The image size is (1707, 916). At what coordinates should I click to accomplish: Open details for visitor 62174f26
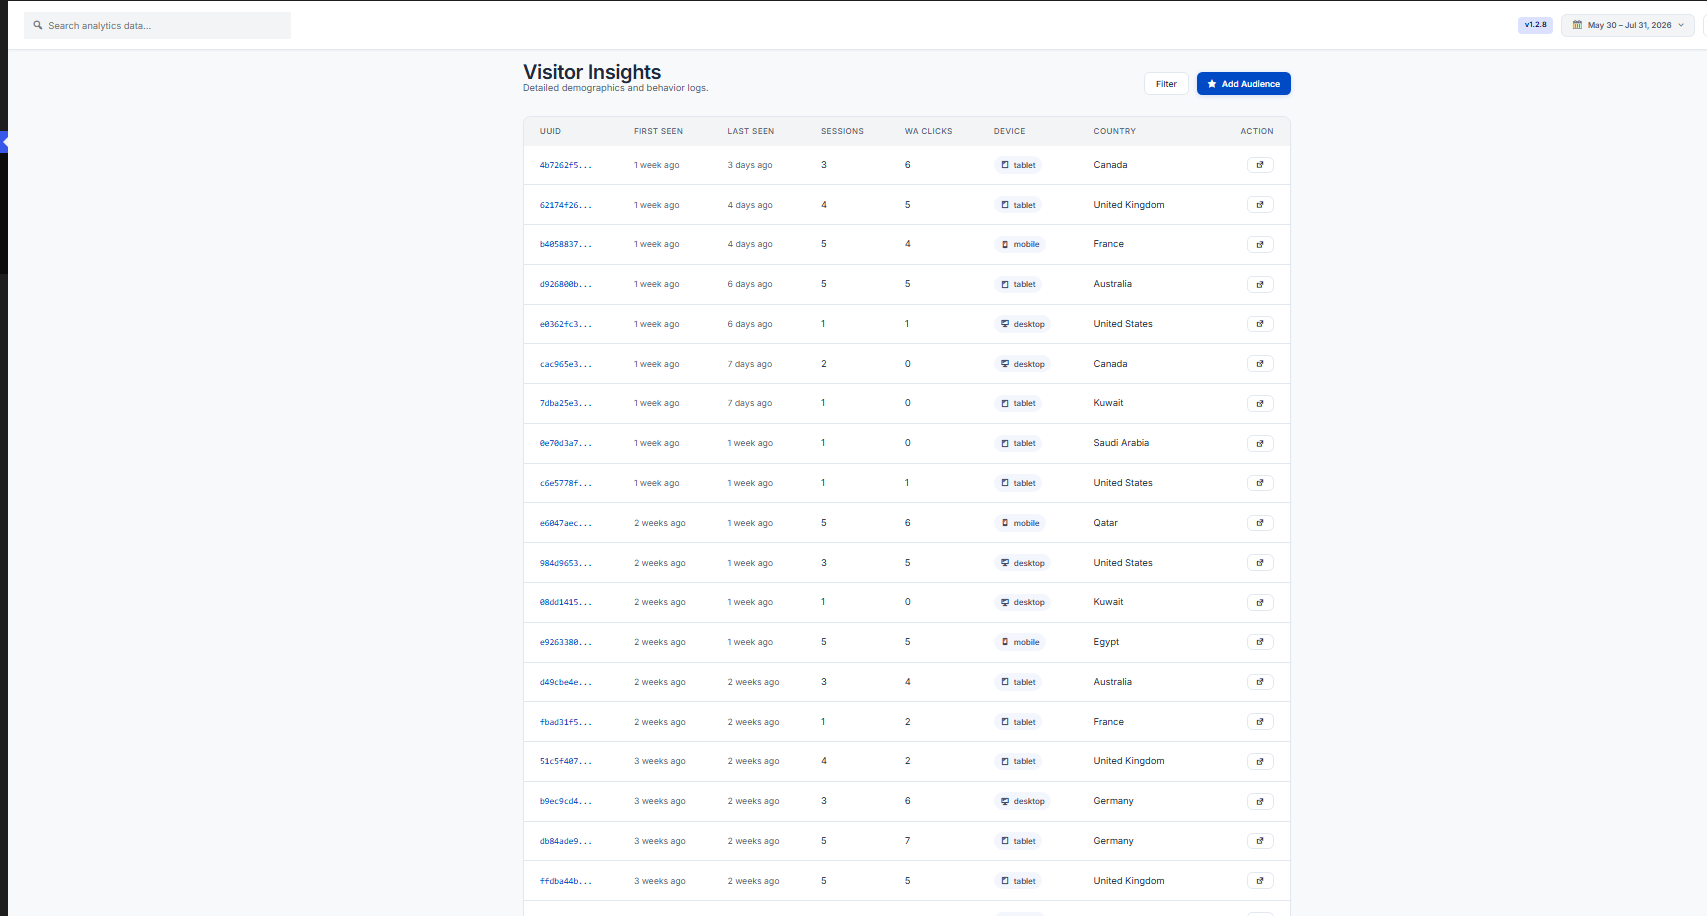click(1260, 205)
